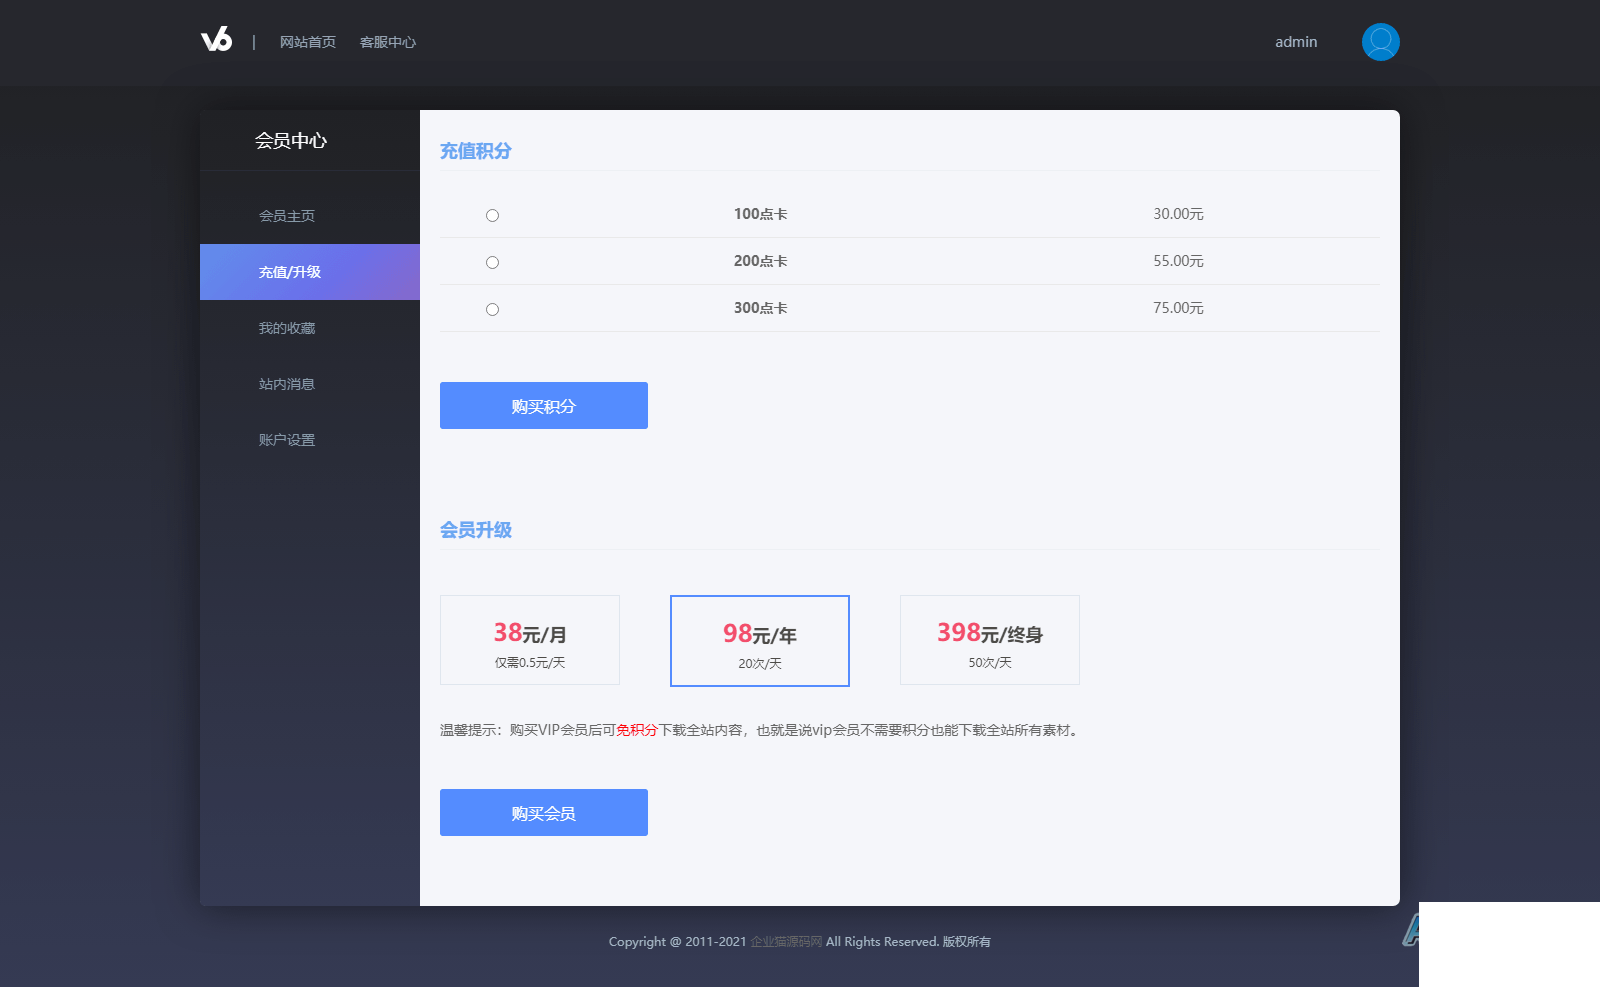Choose the 98元/年 membership plan

(760, 641)
